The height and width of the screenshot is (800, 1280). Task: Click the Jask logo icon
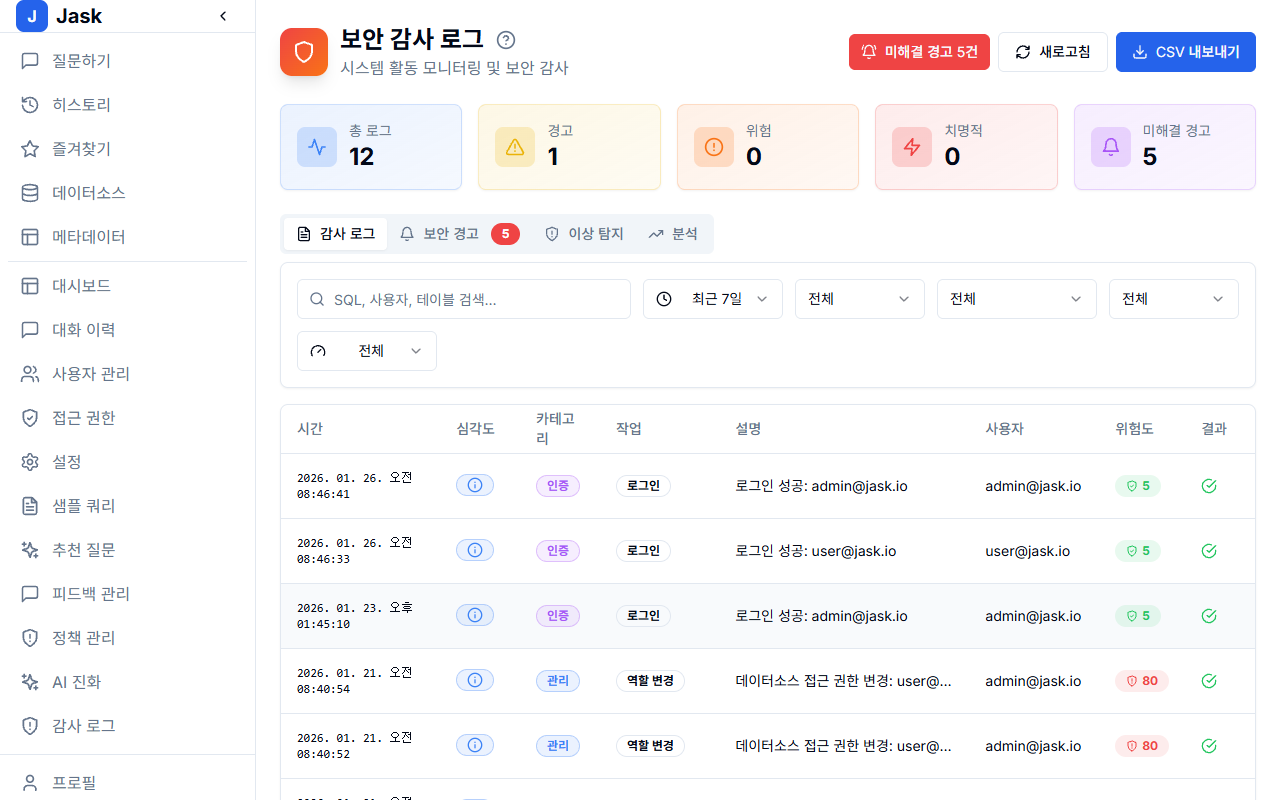pos(32,16)
